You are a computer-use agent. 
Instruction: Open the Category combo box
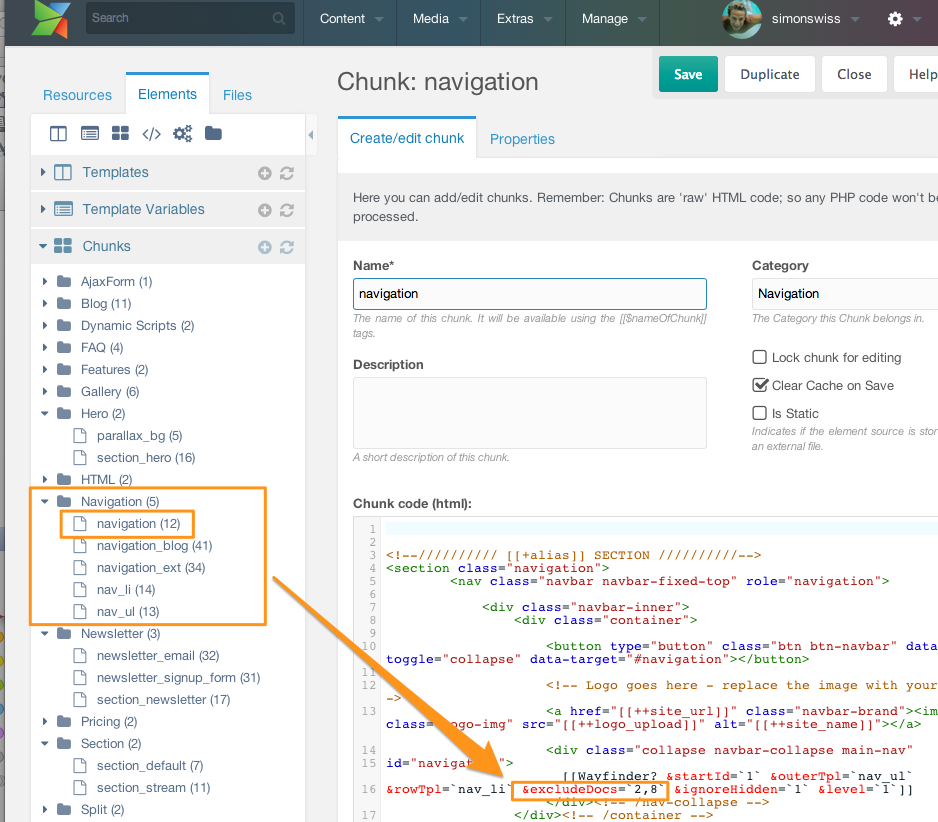pyautogui.click(x=845, y=294)
